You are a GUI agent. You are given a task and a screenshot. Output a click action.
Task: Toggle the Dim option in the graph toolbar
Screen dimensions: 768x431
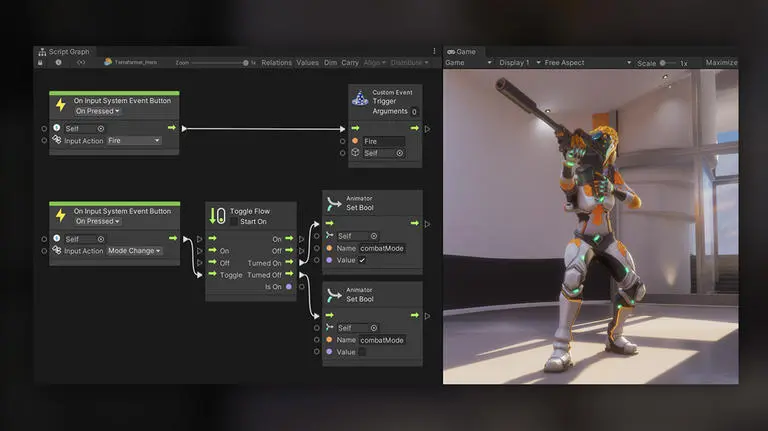tap(331, 63)
